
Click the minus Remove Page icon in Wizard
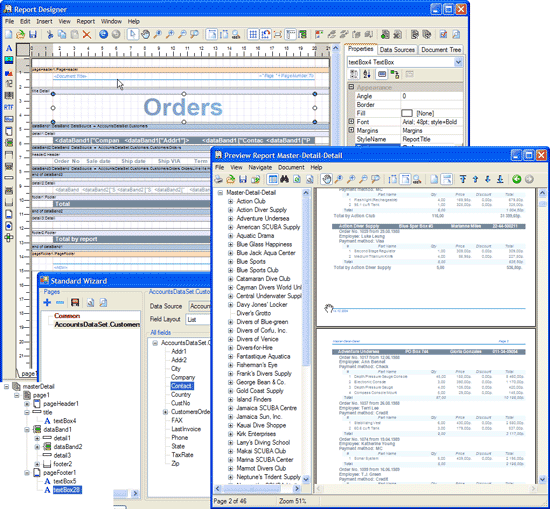pos(60,302)
